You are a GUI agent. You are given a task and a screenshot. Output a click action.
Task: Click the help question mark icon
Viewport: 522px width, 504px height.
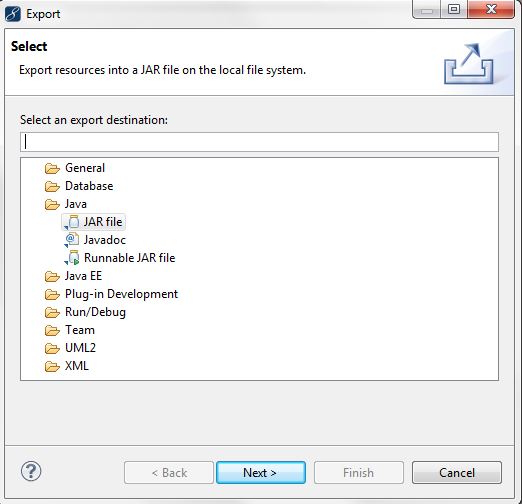[x=31, y=471]
